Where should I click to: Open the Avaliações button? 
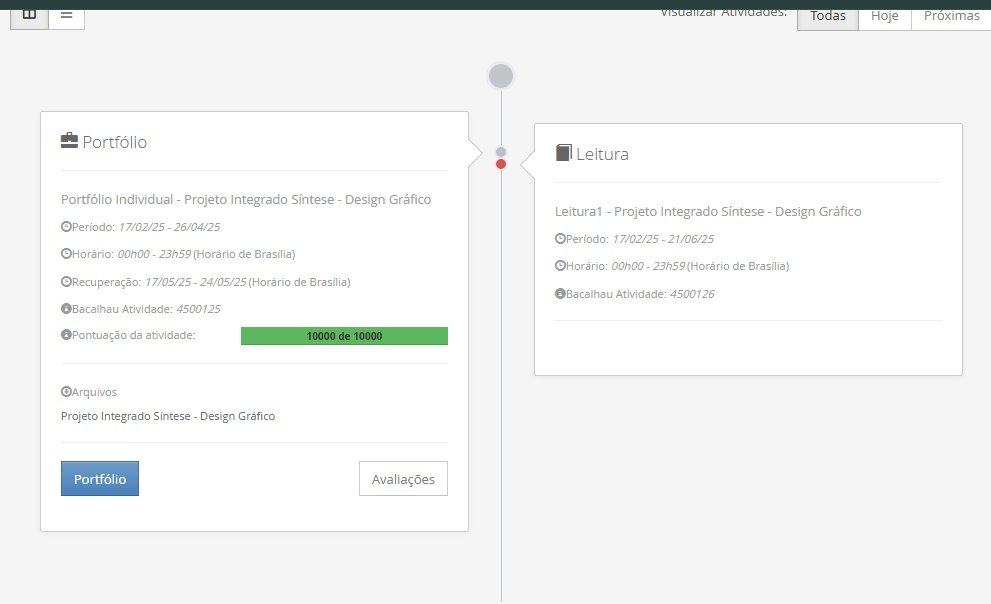click(403, 479)
